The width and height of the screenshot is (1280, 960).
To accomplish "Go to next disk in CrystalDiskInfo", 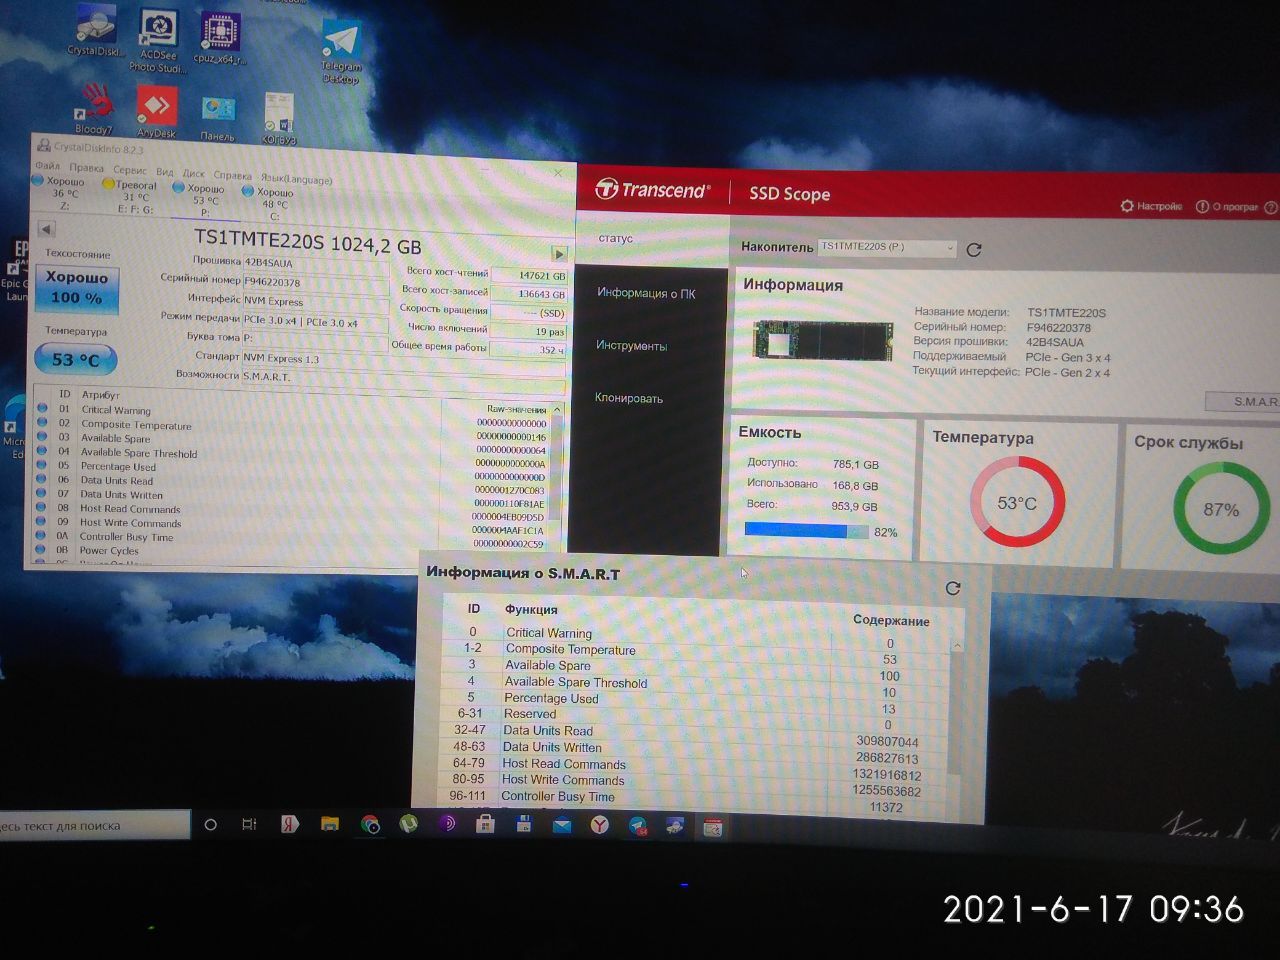I will 559,253.
